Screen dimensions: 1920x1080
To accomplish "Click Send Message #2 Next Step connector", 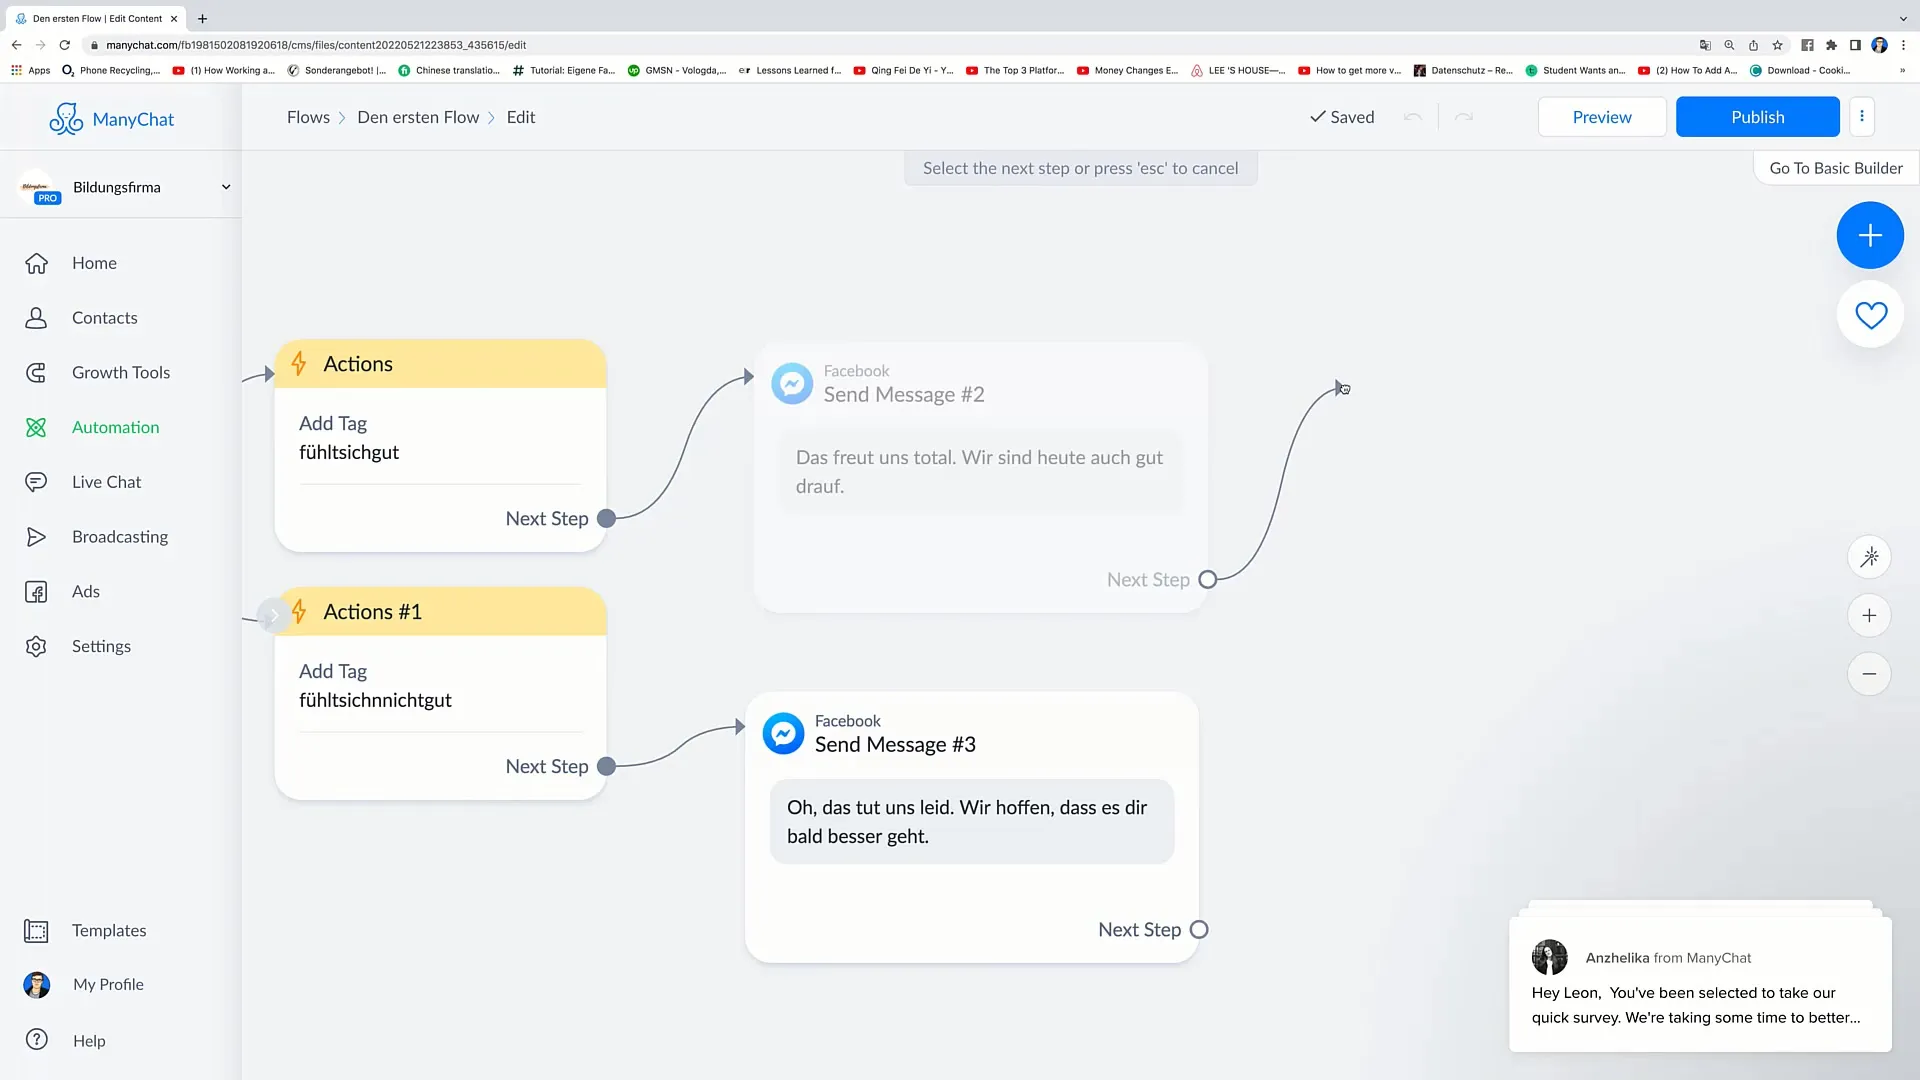I will tap(1207, 580).
